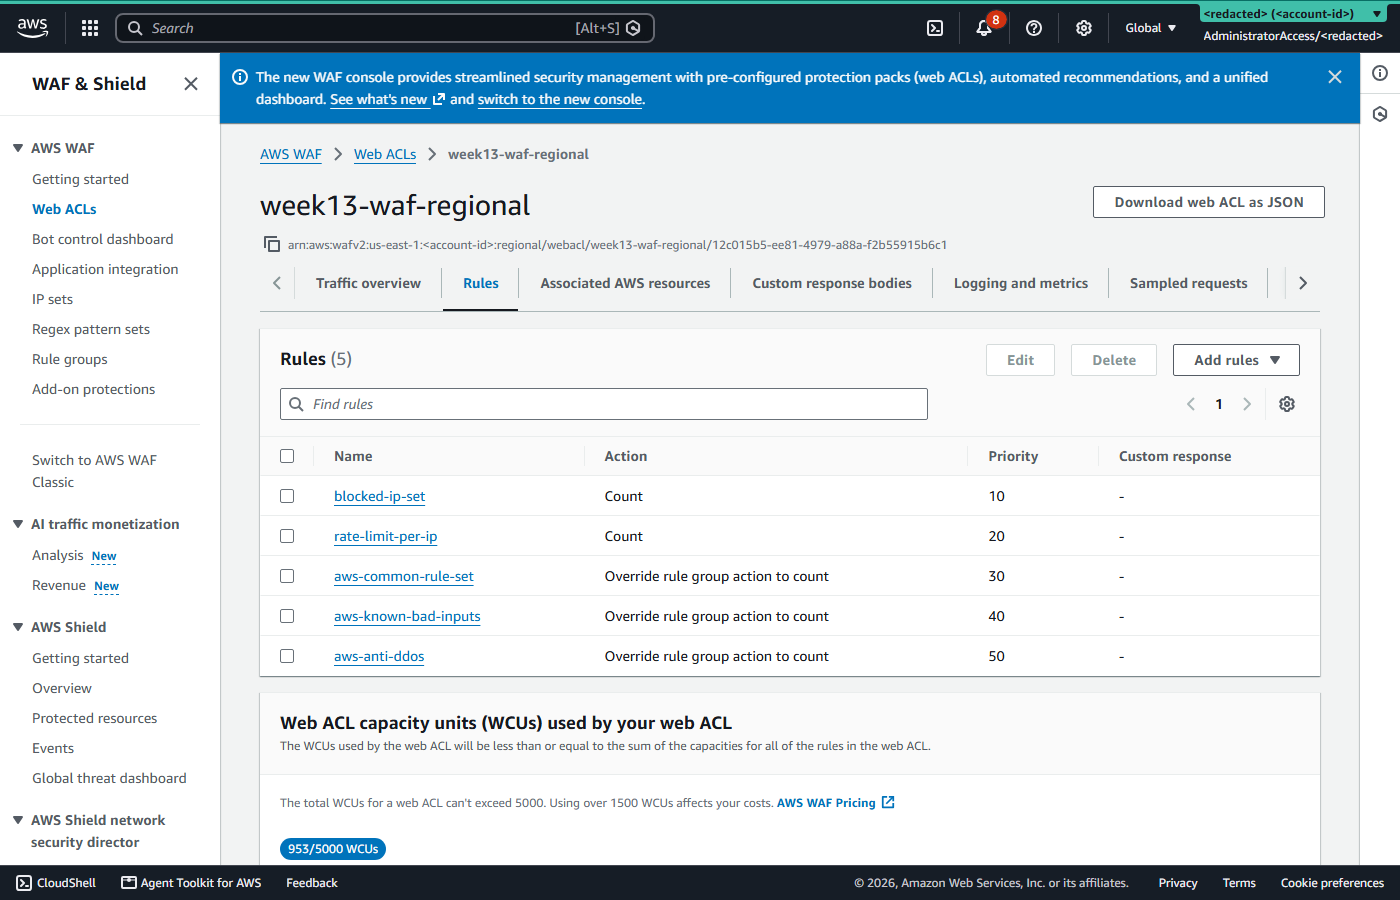Open the hexagon icon on the right edge
The image size is (1400, 900).
(1380, 114)
